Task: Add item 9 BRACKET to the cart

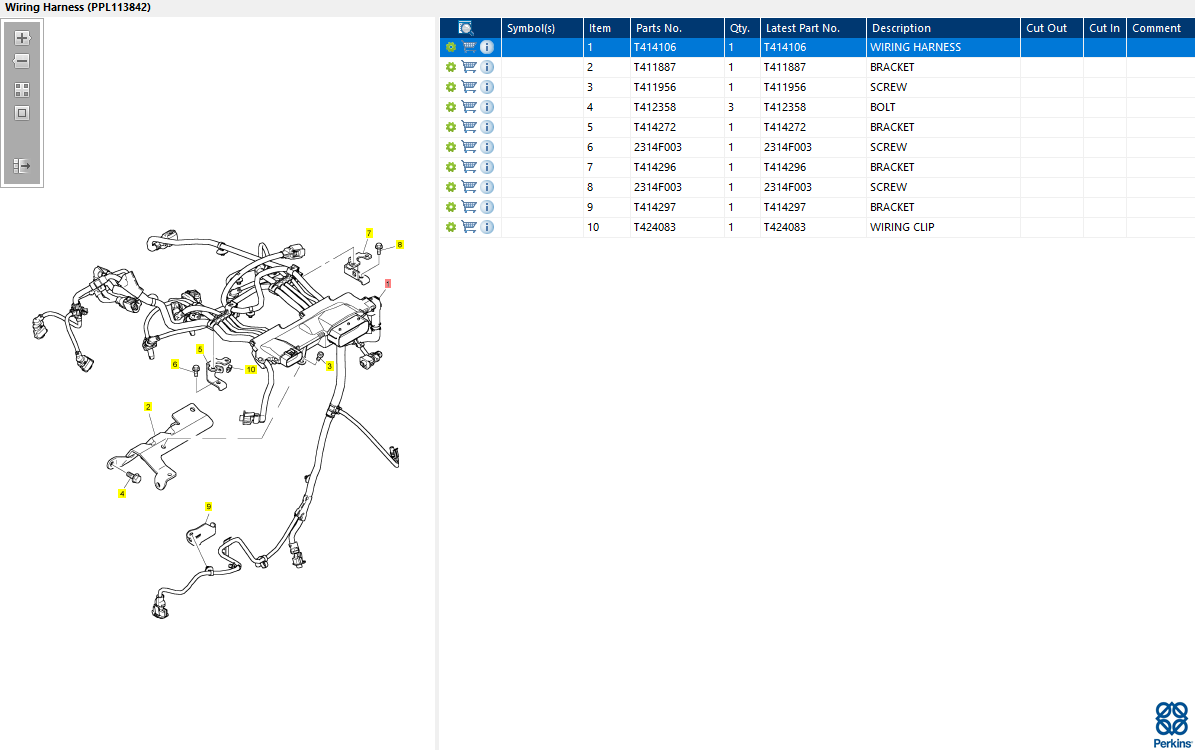Action: 469,207
